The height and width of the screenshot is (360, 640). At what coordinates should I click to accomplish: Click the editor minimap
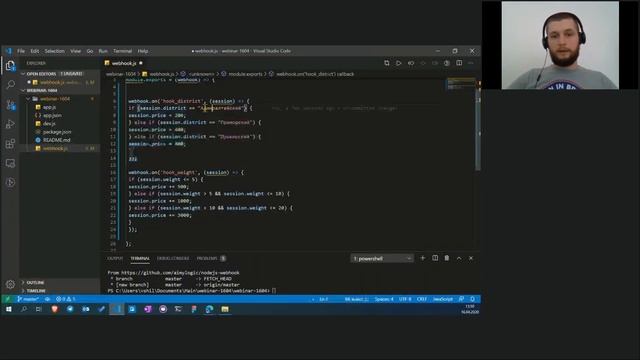461,84
